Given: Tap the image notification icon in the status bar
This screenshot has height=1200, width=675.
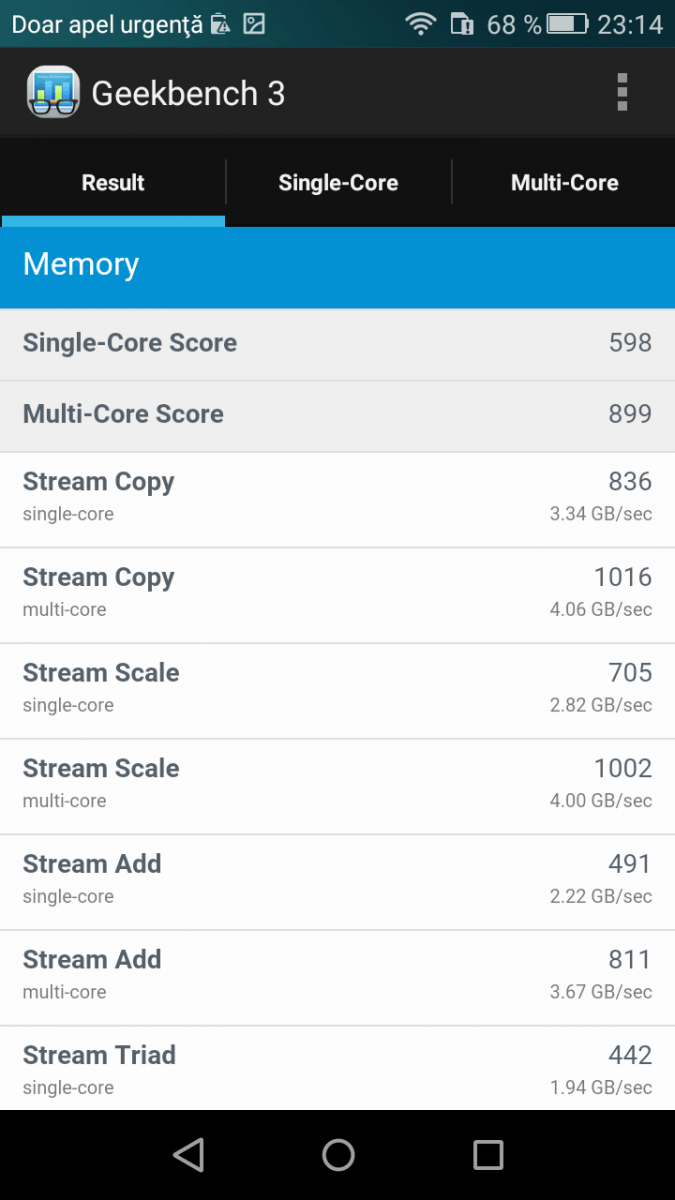Looking at the screenshot, I should click(x=255, y=23).
